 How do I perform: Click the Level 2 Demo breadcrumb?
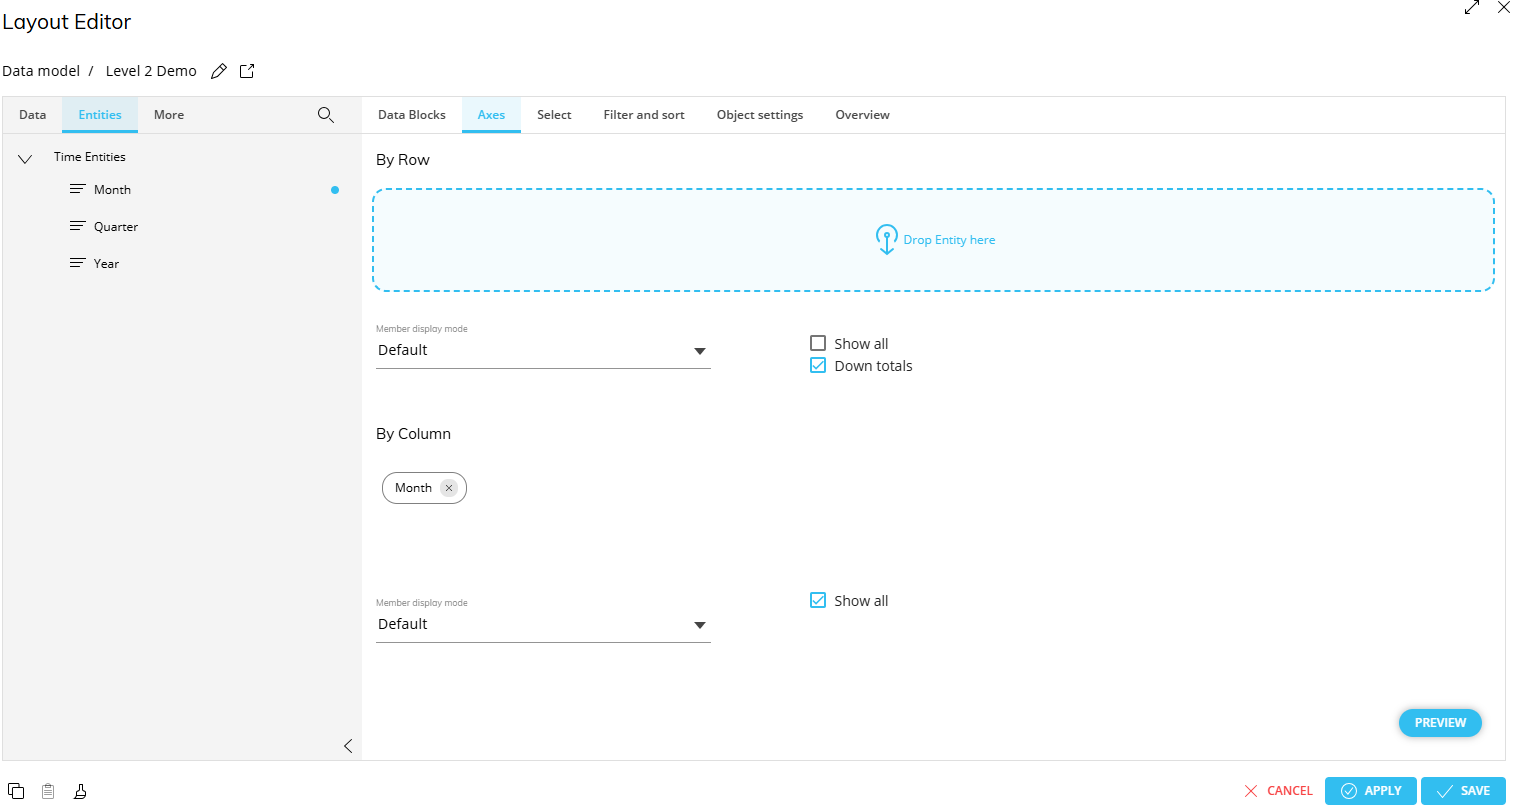151,71
